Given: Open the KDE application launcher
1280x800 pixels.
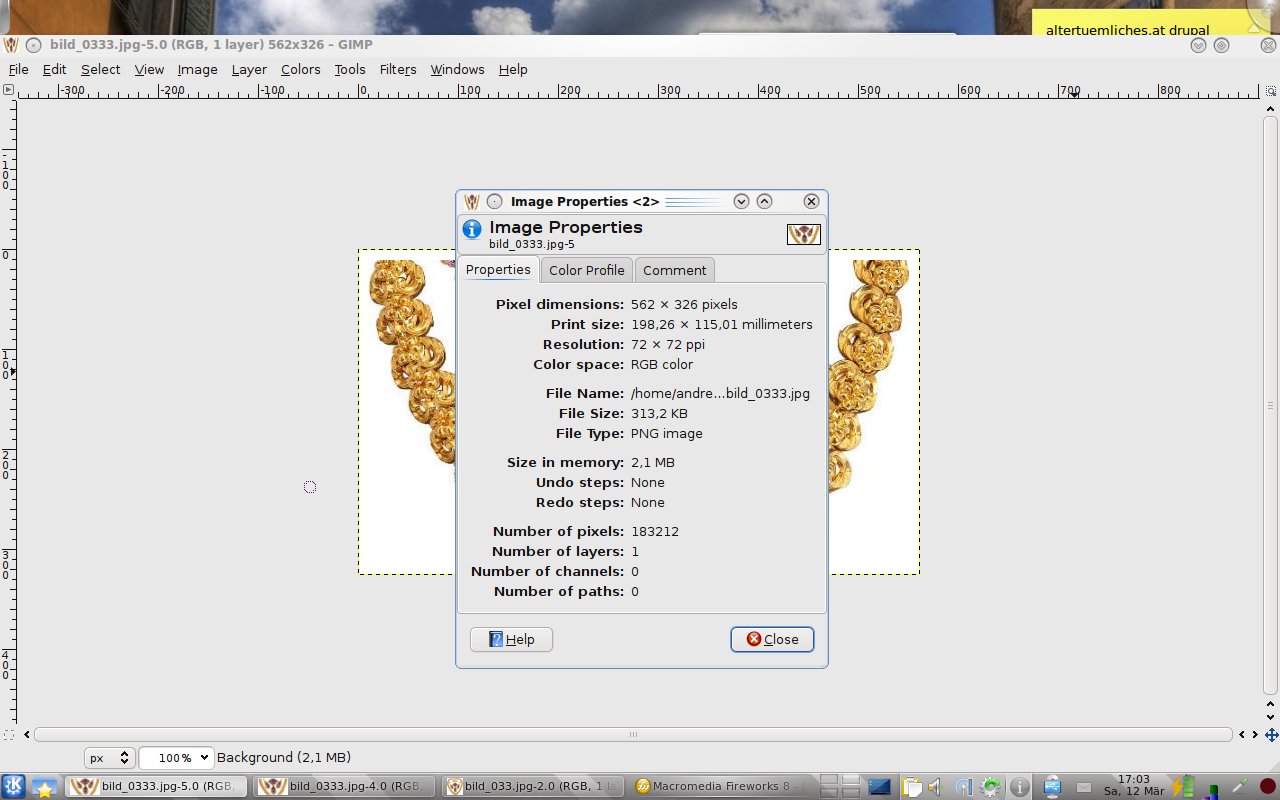Looking at the screenshot, I should 14,786.
